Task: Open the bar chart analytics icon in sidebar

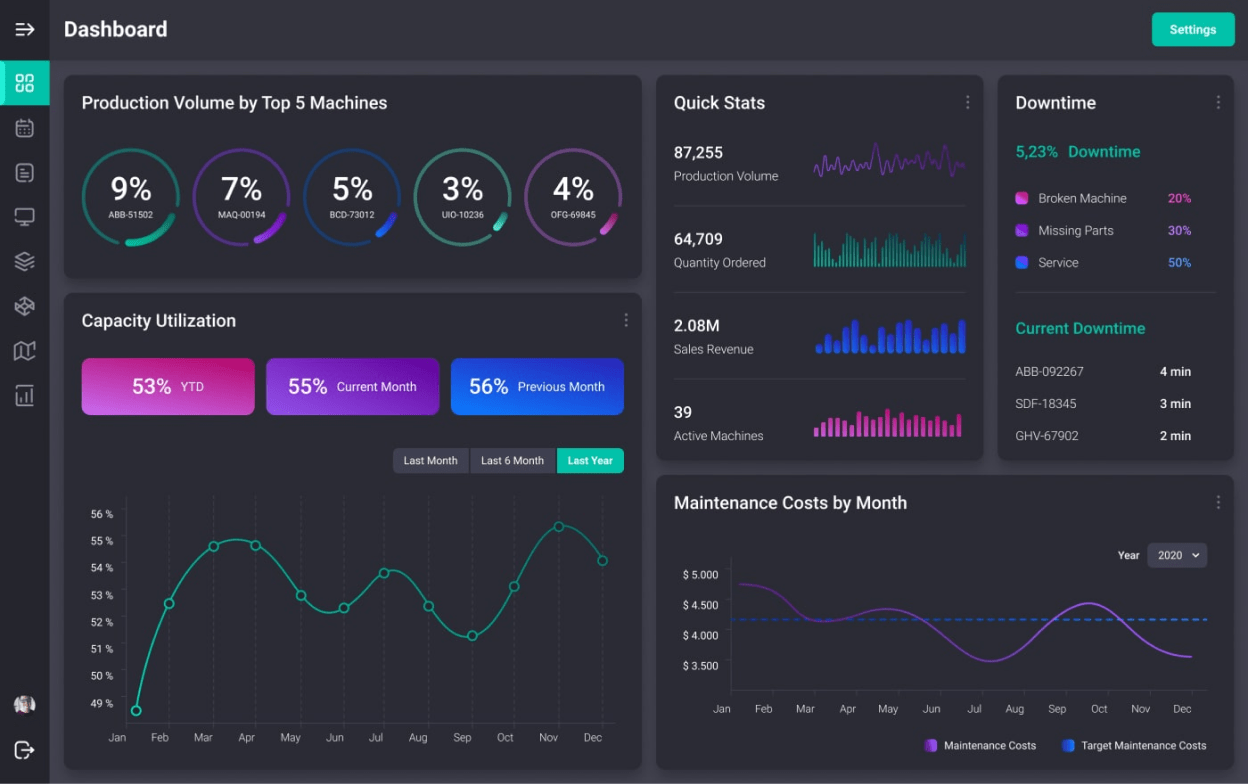Action: pos(25,396)
